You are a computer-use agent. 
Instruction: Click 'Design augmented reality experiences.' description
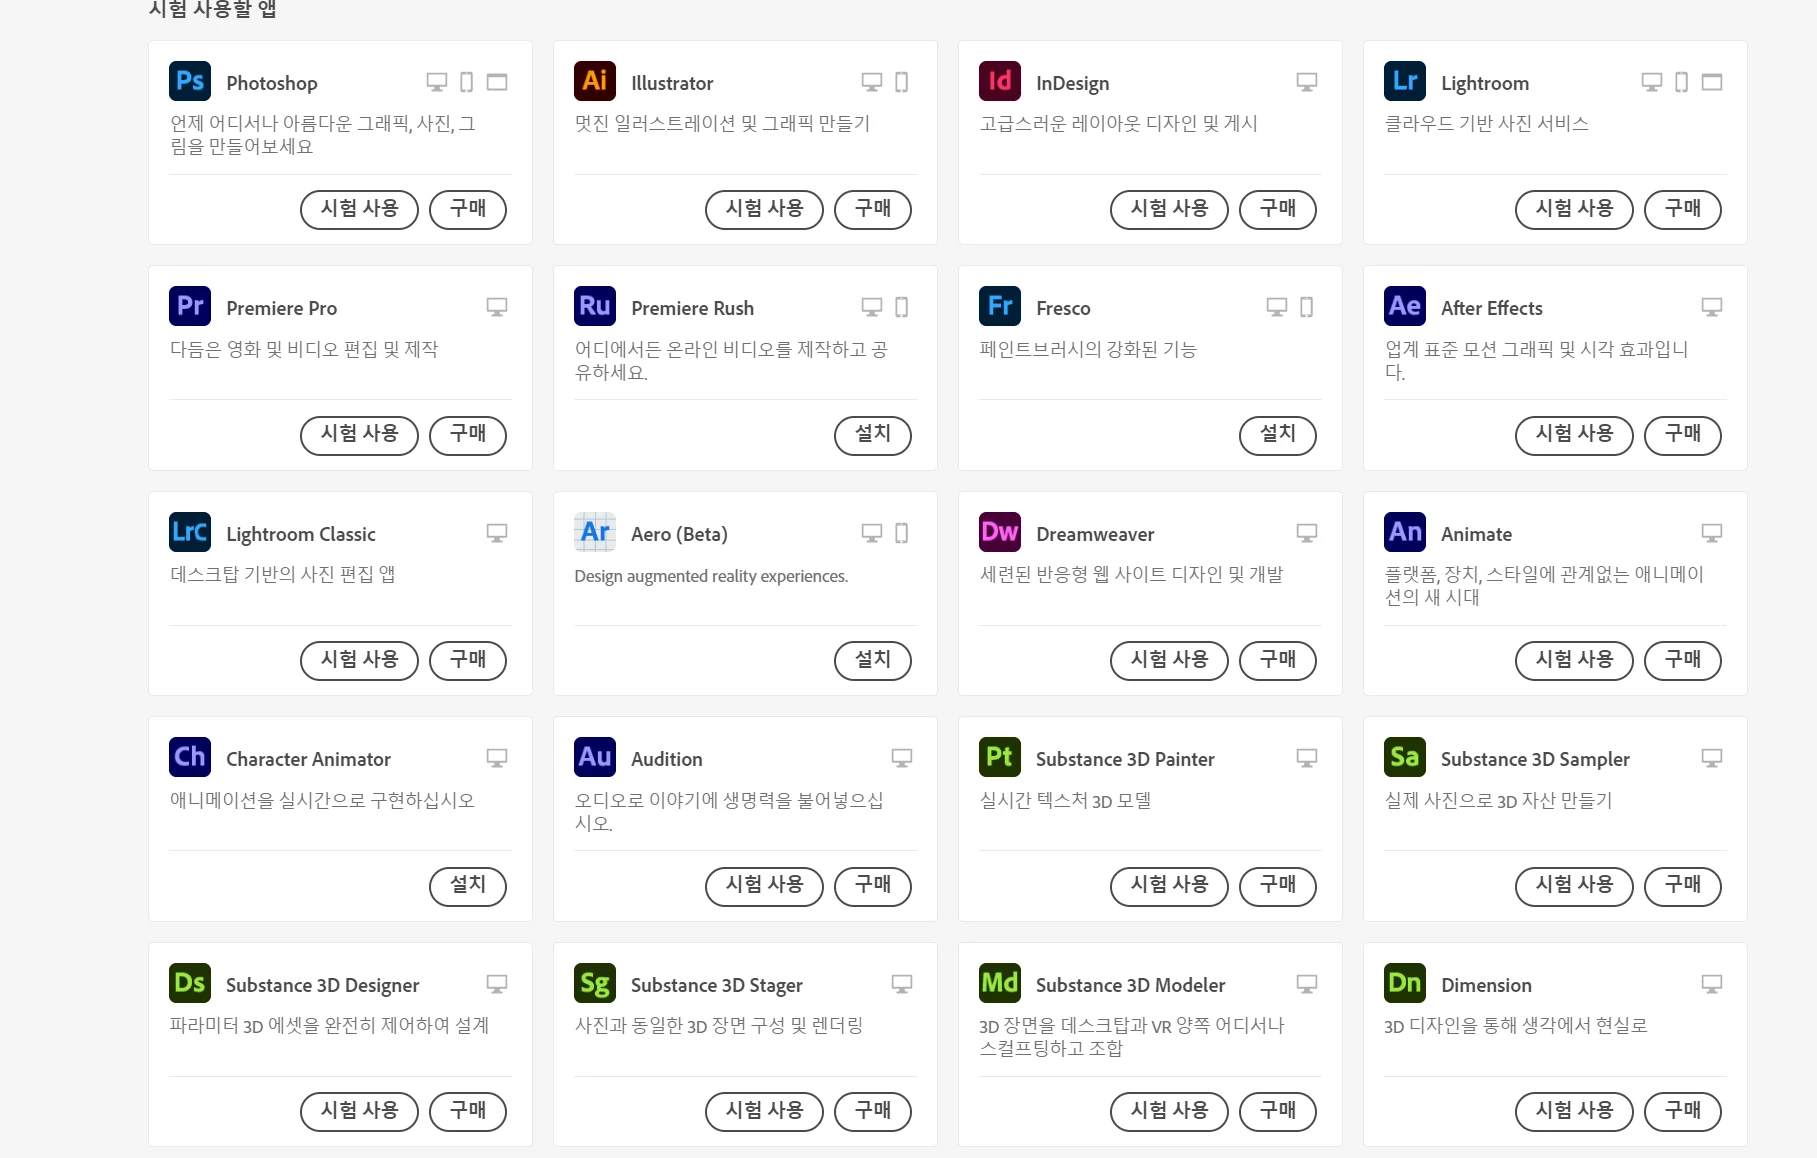coord(711,576)
